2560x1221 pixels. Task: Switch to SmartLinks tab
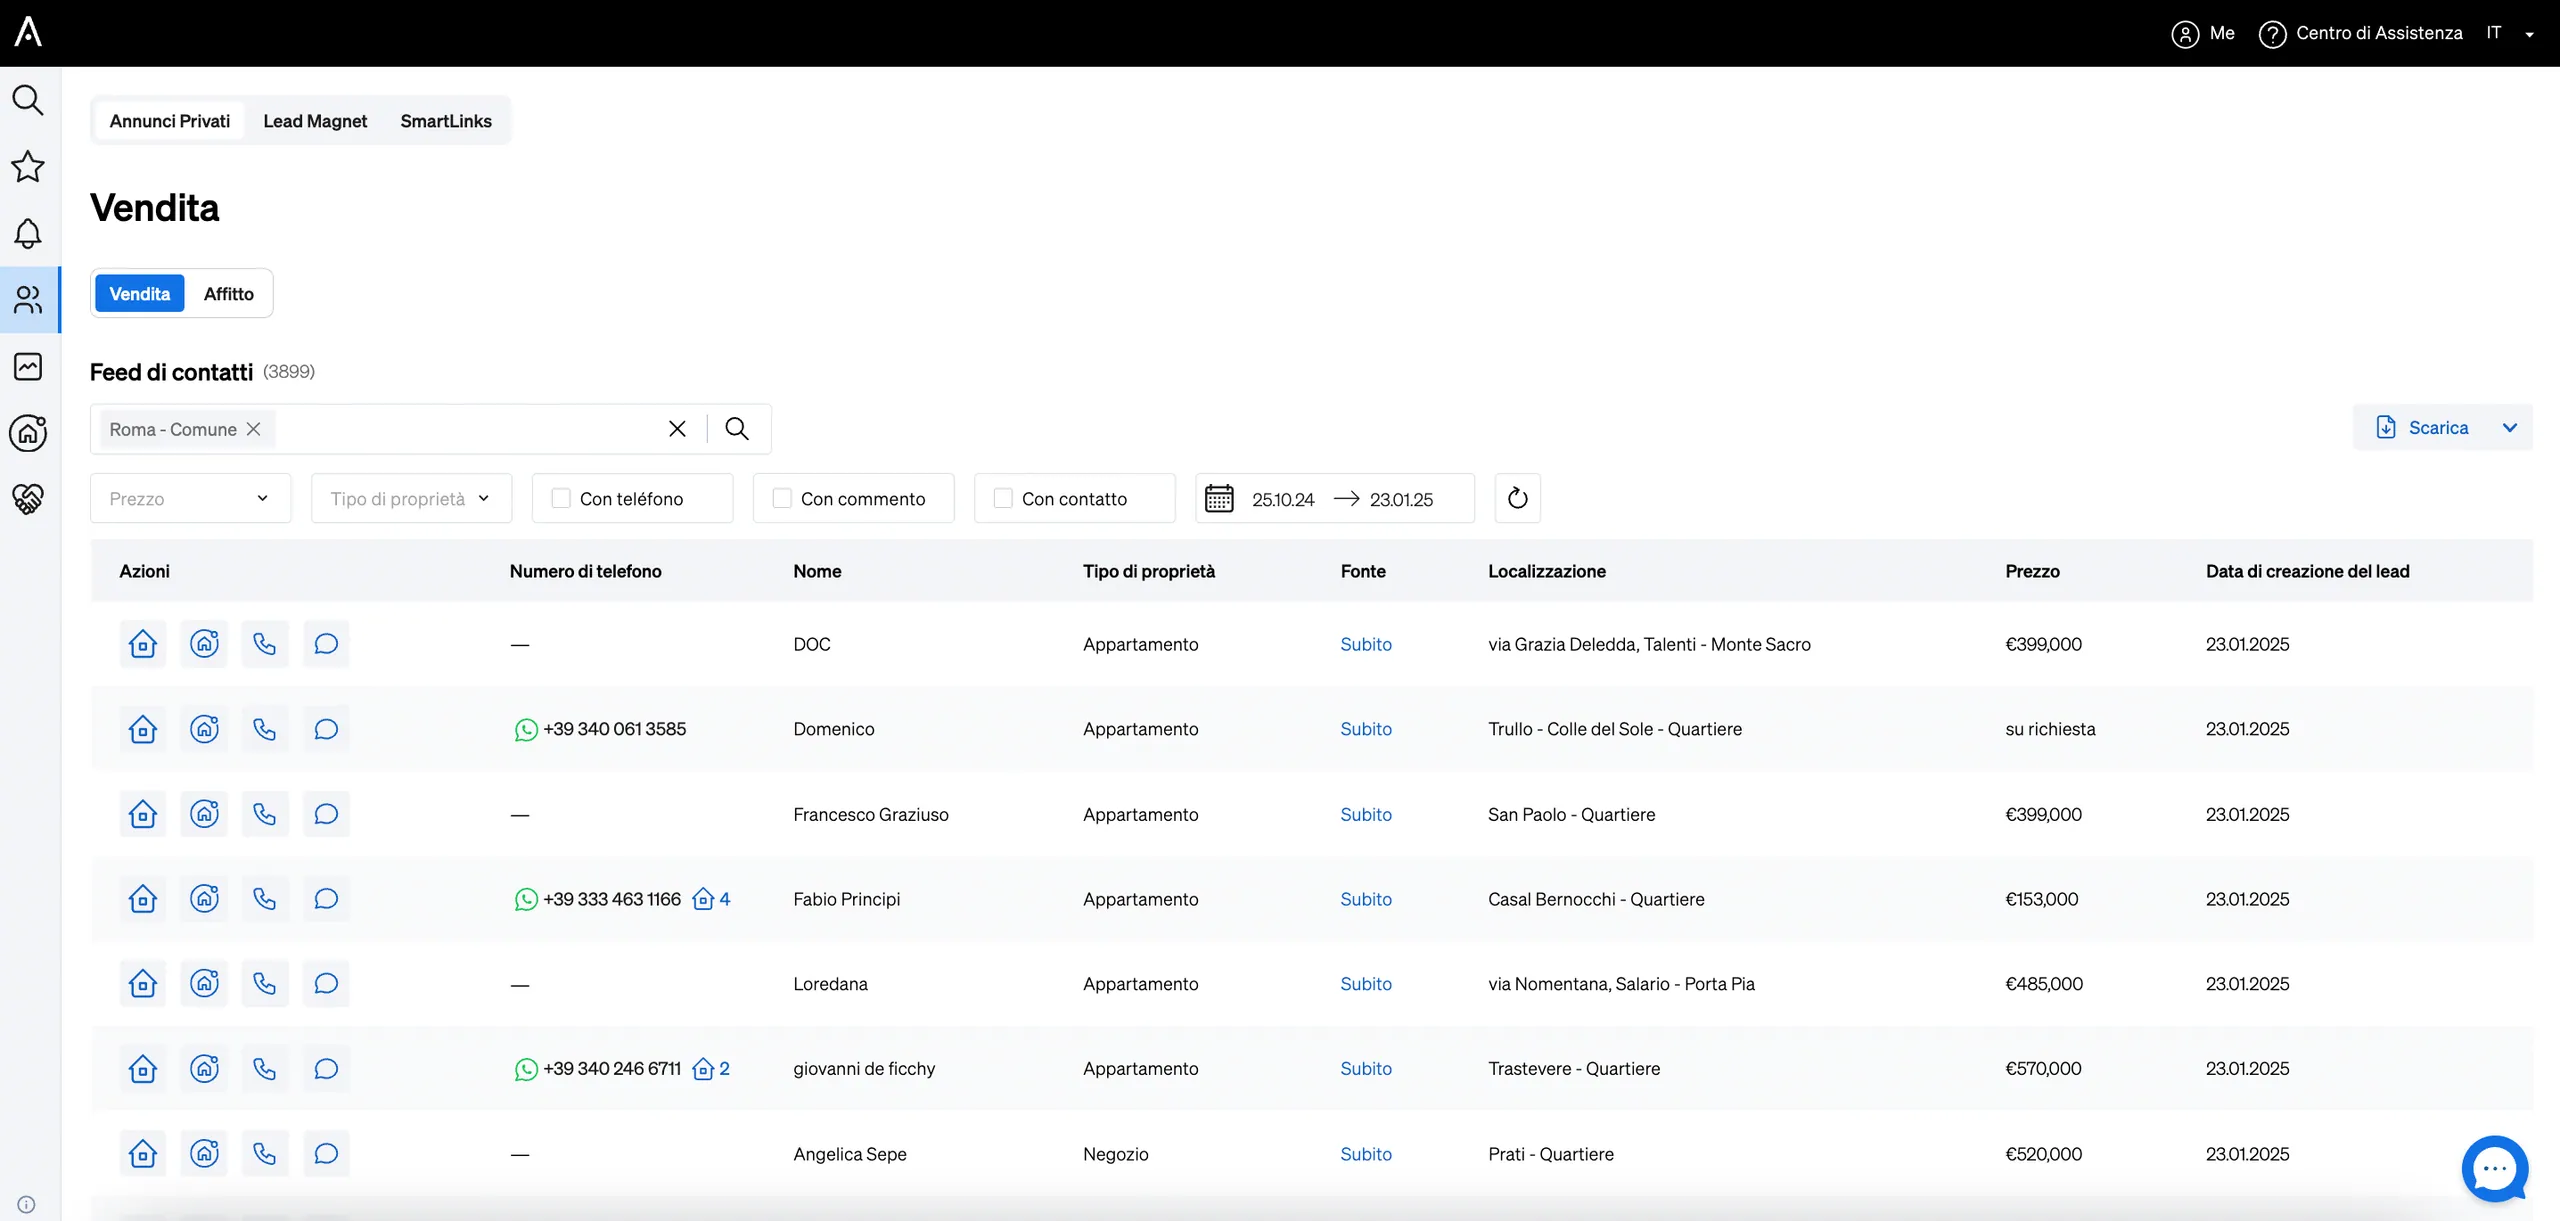click(x=446, y=121)
